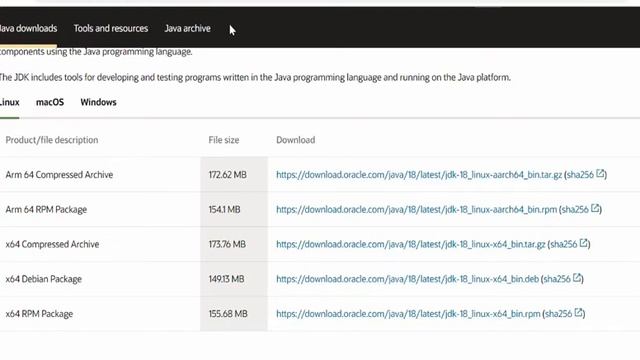Image resolution: width=640 pixels, height=360 pixels.
Task: Click the 'Product/file description' column header
Action: 52,140
